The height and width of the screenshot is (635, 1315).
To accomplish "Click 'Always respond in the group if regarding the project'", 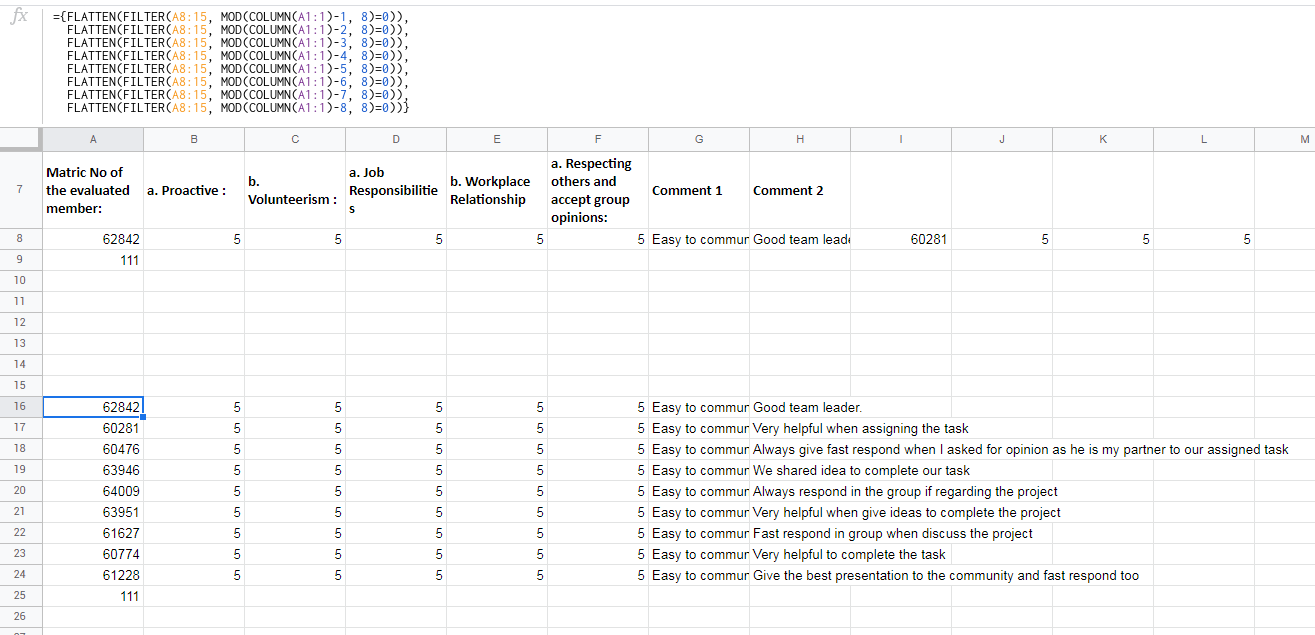I will [x=905, y=491].
